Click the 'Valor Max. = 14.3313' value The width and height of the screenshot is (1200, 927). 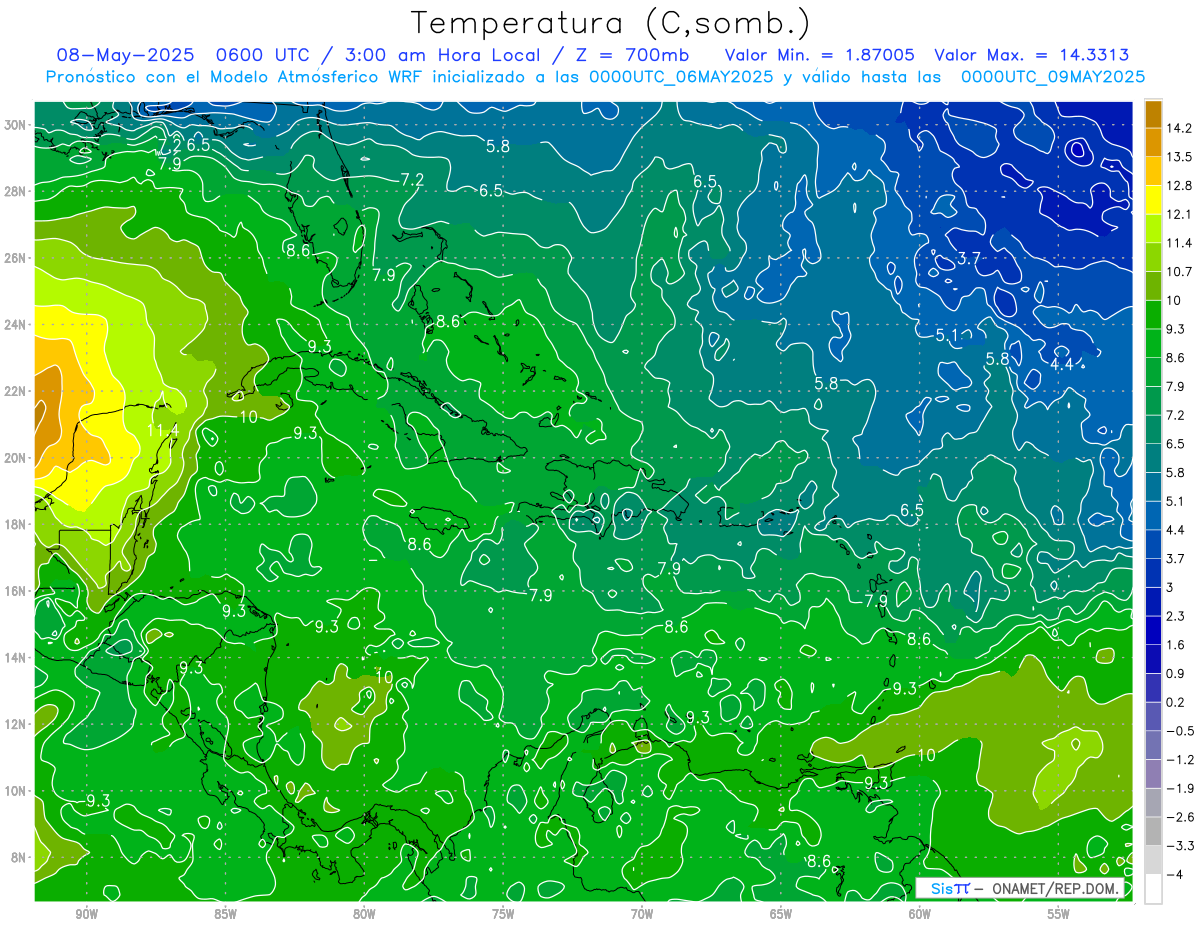point(1032,55)
